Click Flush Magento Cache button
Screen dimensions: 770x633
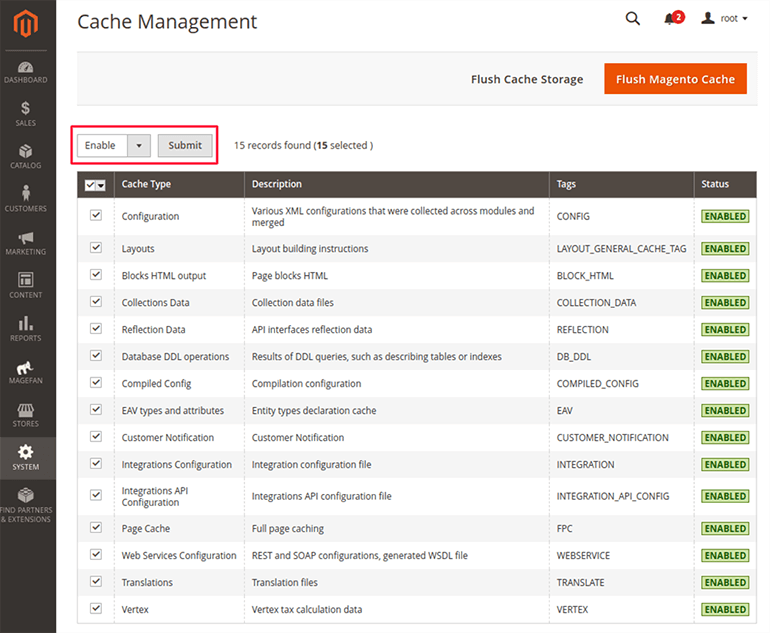[675, 79]
